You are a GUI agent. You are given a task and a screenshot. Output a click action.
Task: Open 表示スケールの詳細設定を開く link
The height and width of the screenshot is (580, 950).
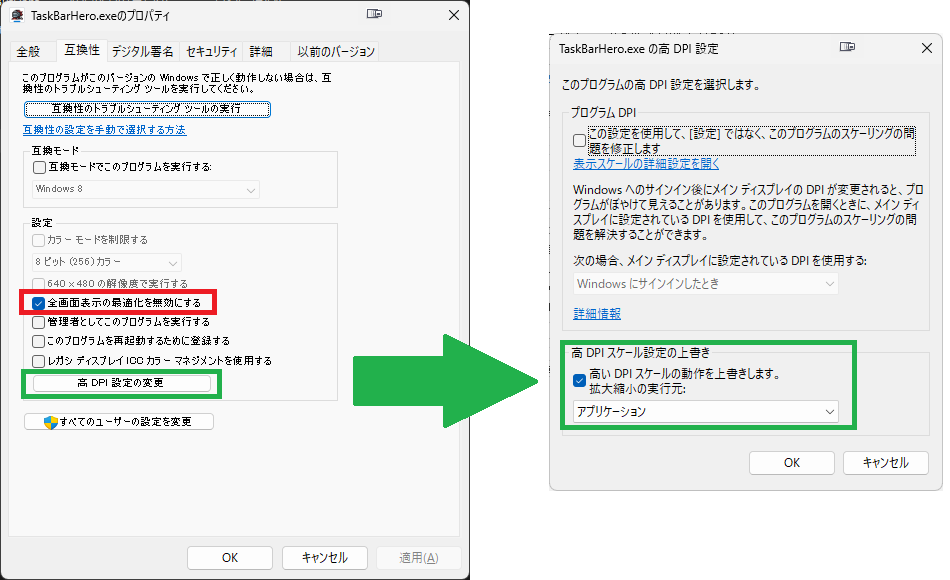click(646, 164)
